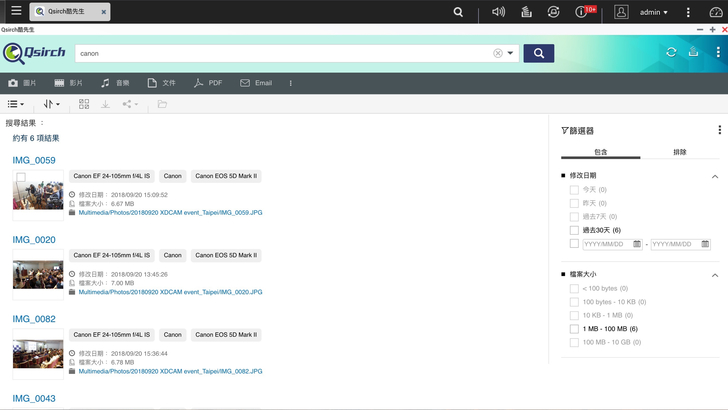Click the blue search magnifier button

[x=538, y=53]
